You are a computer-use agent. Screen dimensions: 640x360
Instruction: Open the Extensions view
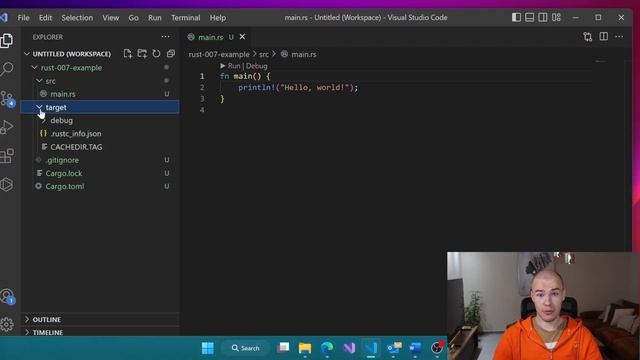pos(7,156)
